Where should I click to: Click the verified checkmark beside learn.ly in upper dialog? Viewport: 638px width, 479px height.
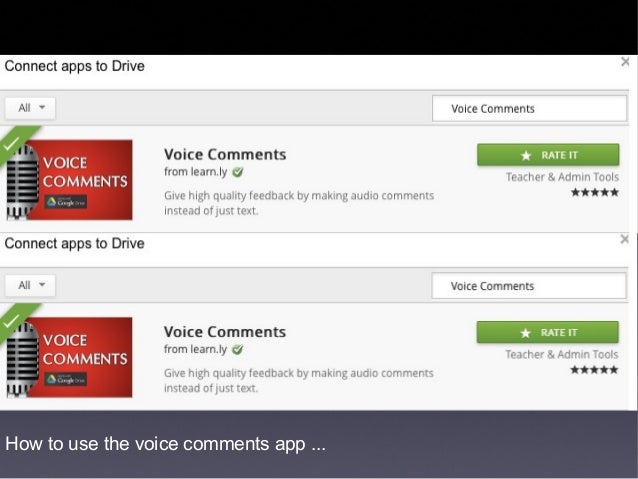click(238, 172)
